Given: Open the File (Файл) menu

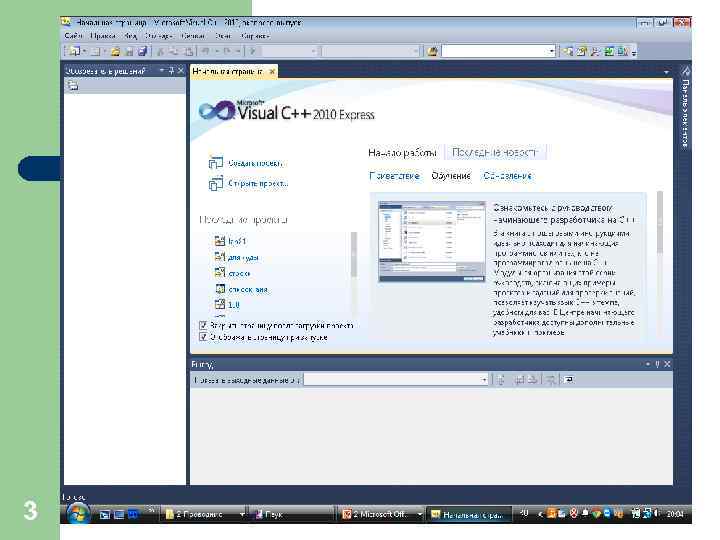Looking at the screenshot, I should coord(73,36).
